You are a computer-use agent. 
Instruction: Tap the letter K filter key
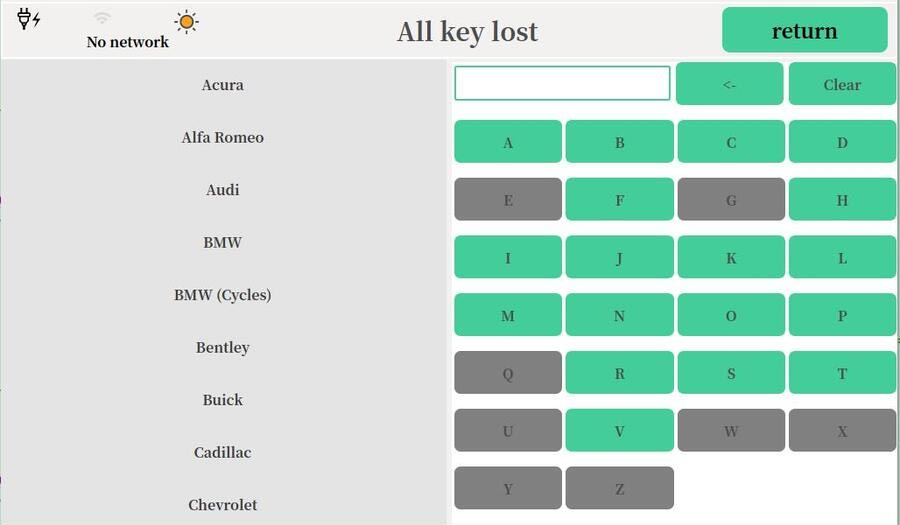point(730,258)
